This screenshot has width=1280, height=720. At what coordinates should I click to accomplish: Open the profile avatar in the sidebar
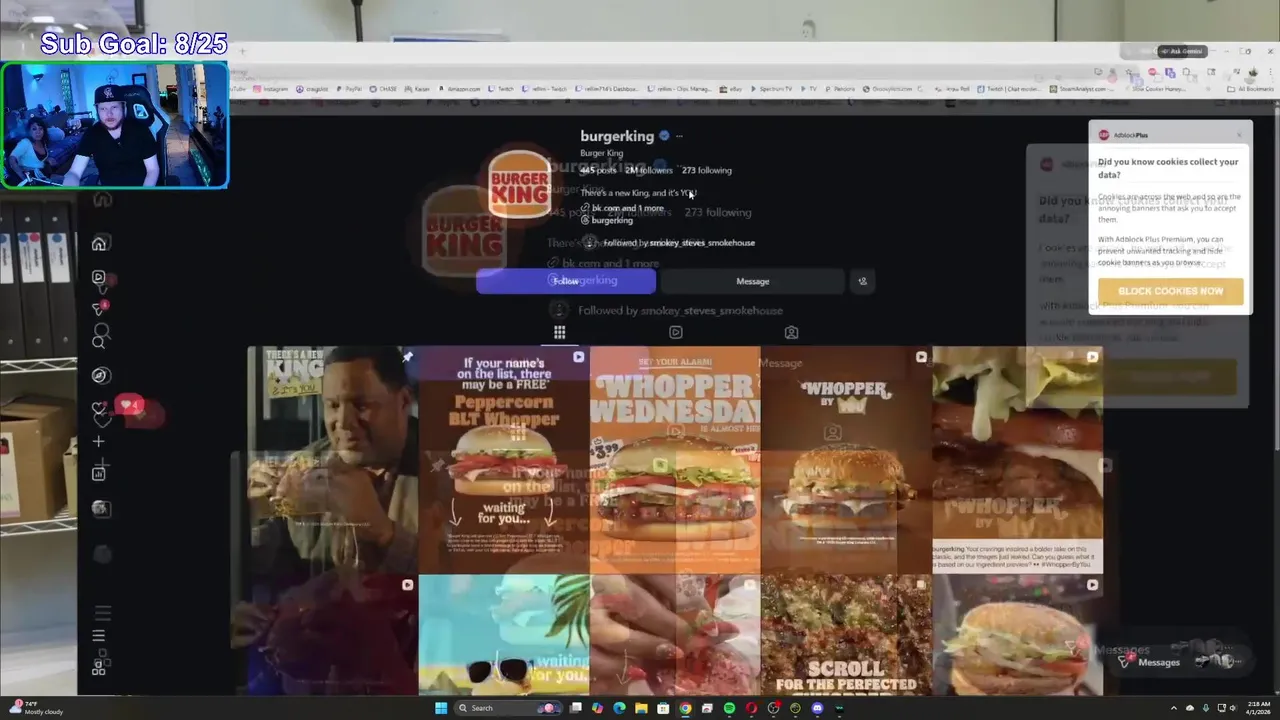coord(99,508)
